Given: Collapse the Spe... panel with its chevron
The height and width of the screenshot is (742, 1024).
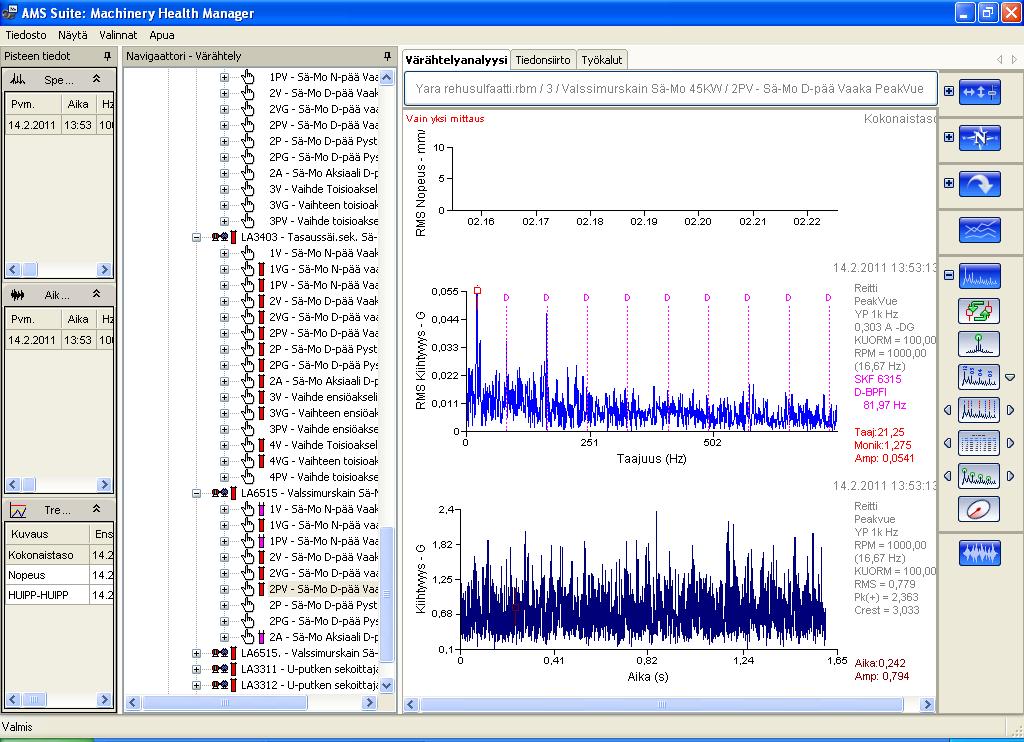Looking at the screenshot, I should point(97,79).
